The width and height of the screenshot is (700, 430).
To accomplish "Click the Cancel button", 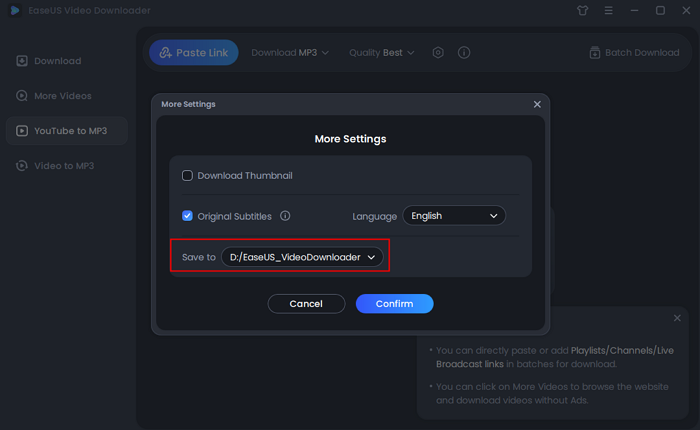I will (306, 303).
